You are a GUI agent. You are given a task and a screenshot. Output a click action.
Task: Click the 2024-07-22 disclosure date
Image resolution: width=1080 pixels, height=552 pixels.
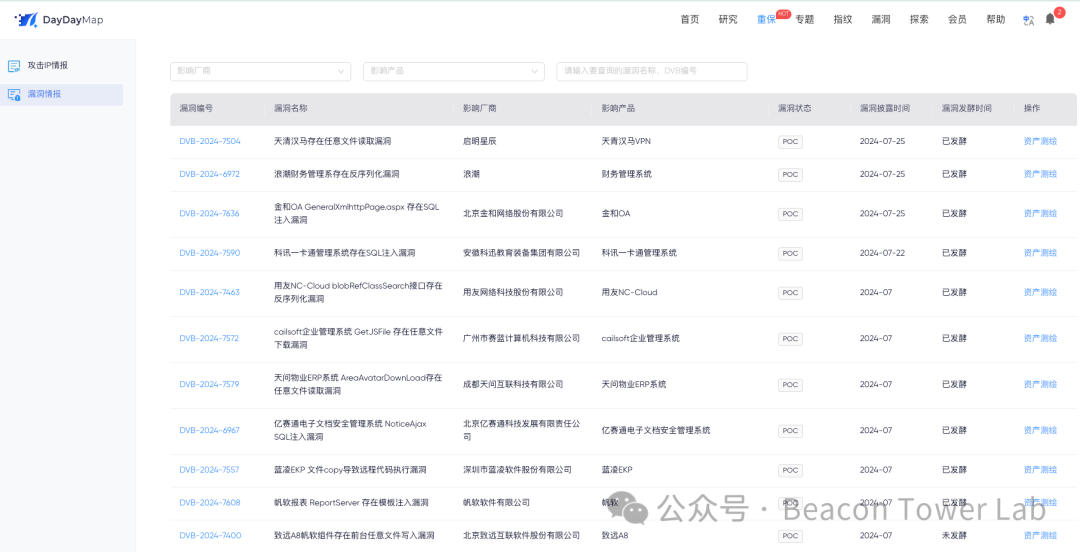pos(882,253)
